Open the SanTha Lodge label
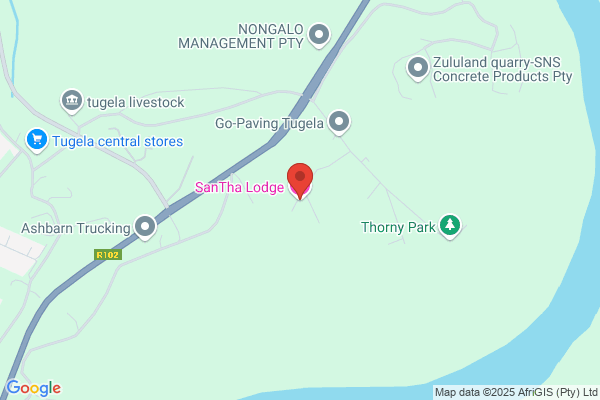The image size is (600, 400). 240,187
